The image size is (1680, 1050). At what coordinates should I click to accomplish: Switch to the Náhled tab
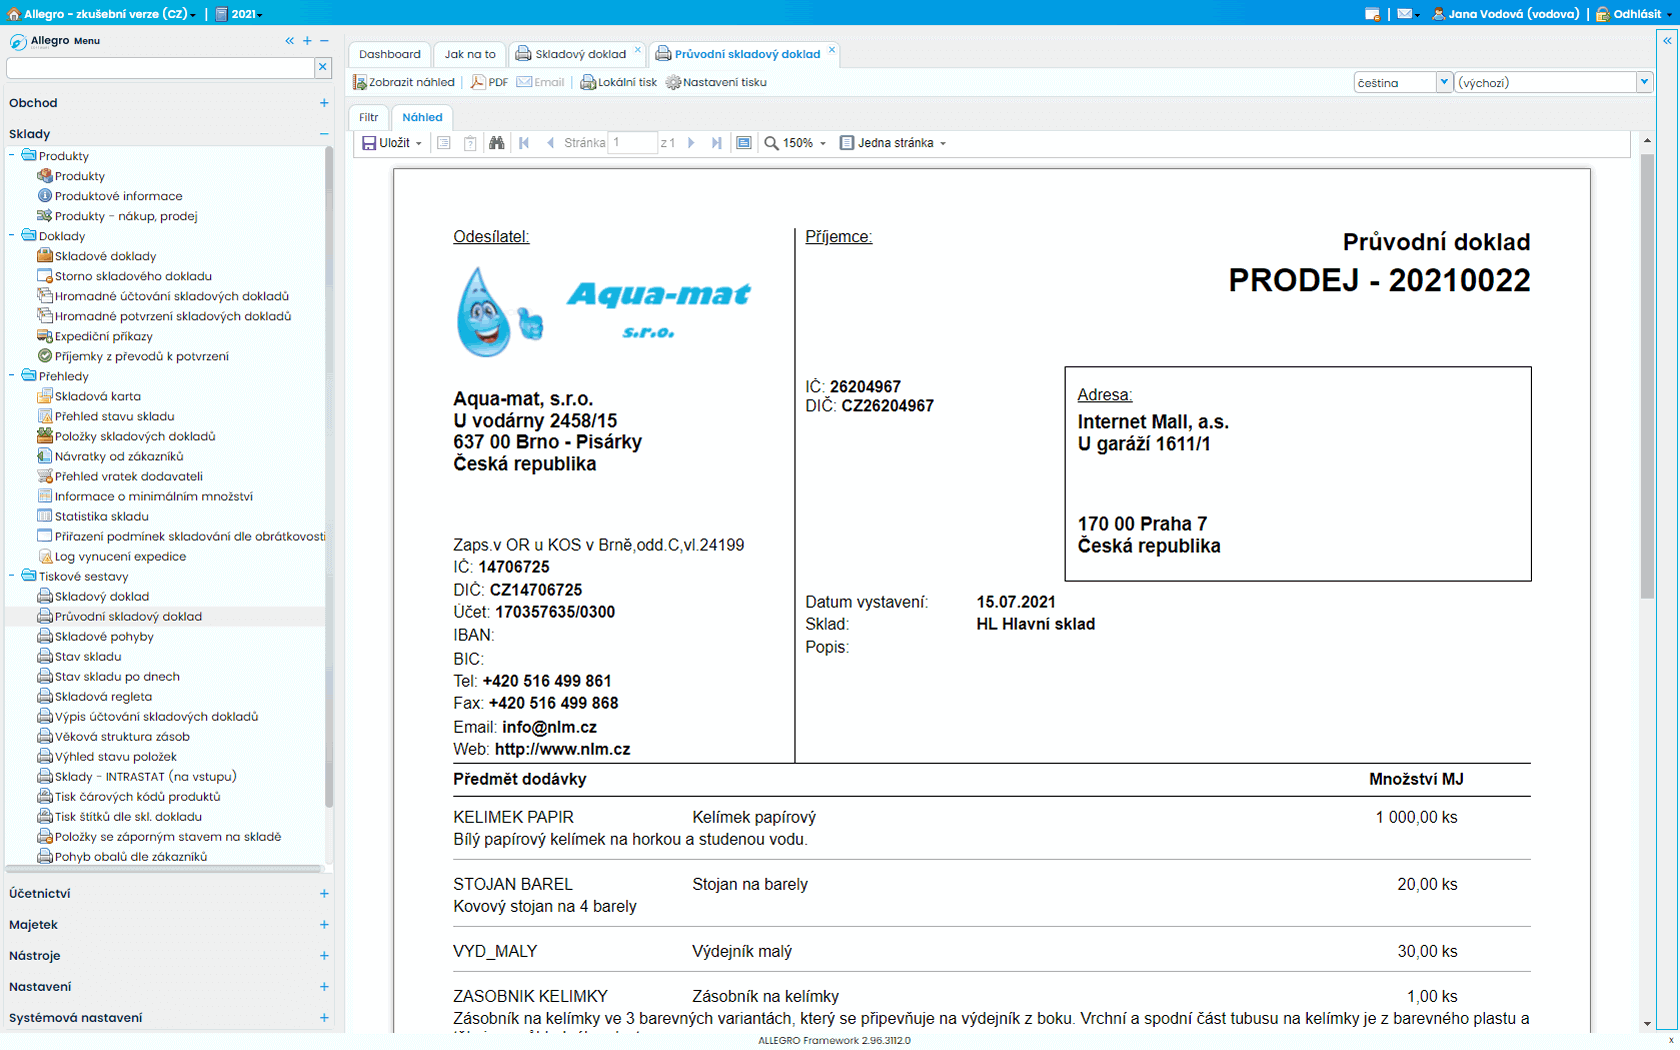point(422,117)
